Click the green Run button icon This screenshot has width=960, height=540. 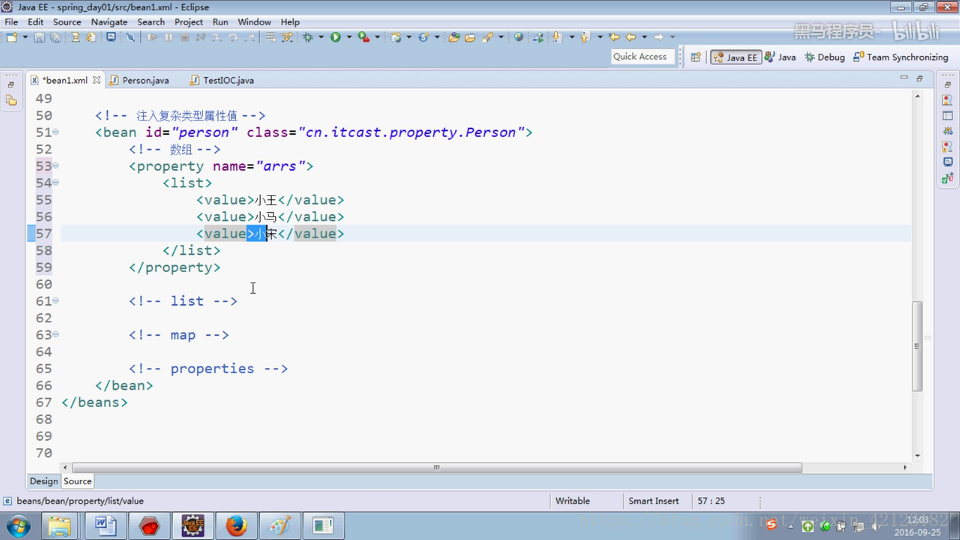336,37
